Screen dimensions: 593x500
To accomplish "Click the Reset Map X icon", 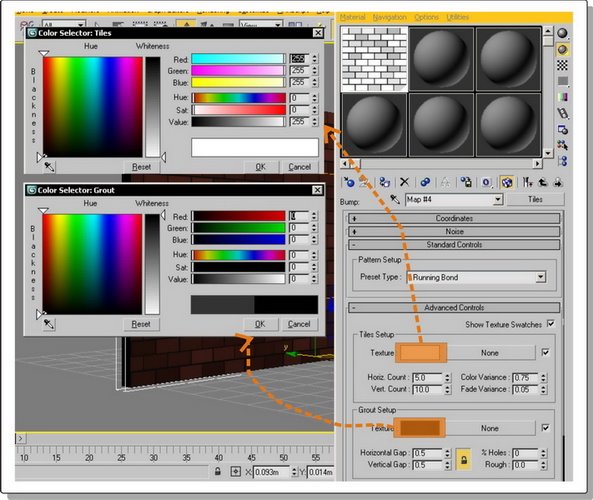I will 404,182.
